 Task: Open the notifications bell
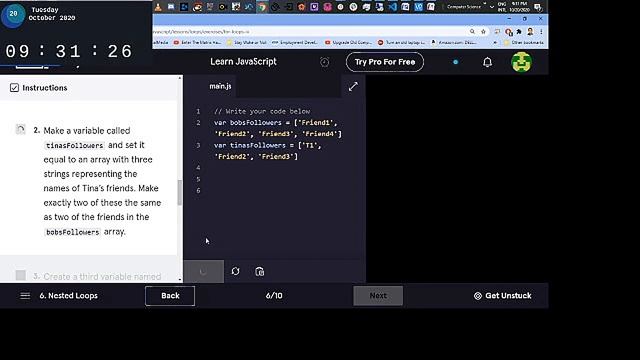(x=487, y=62)
